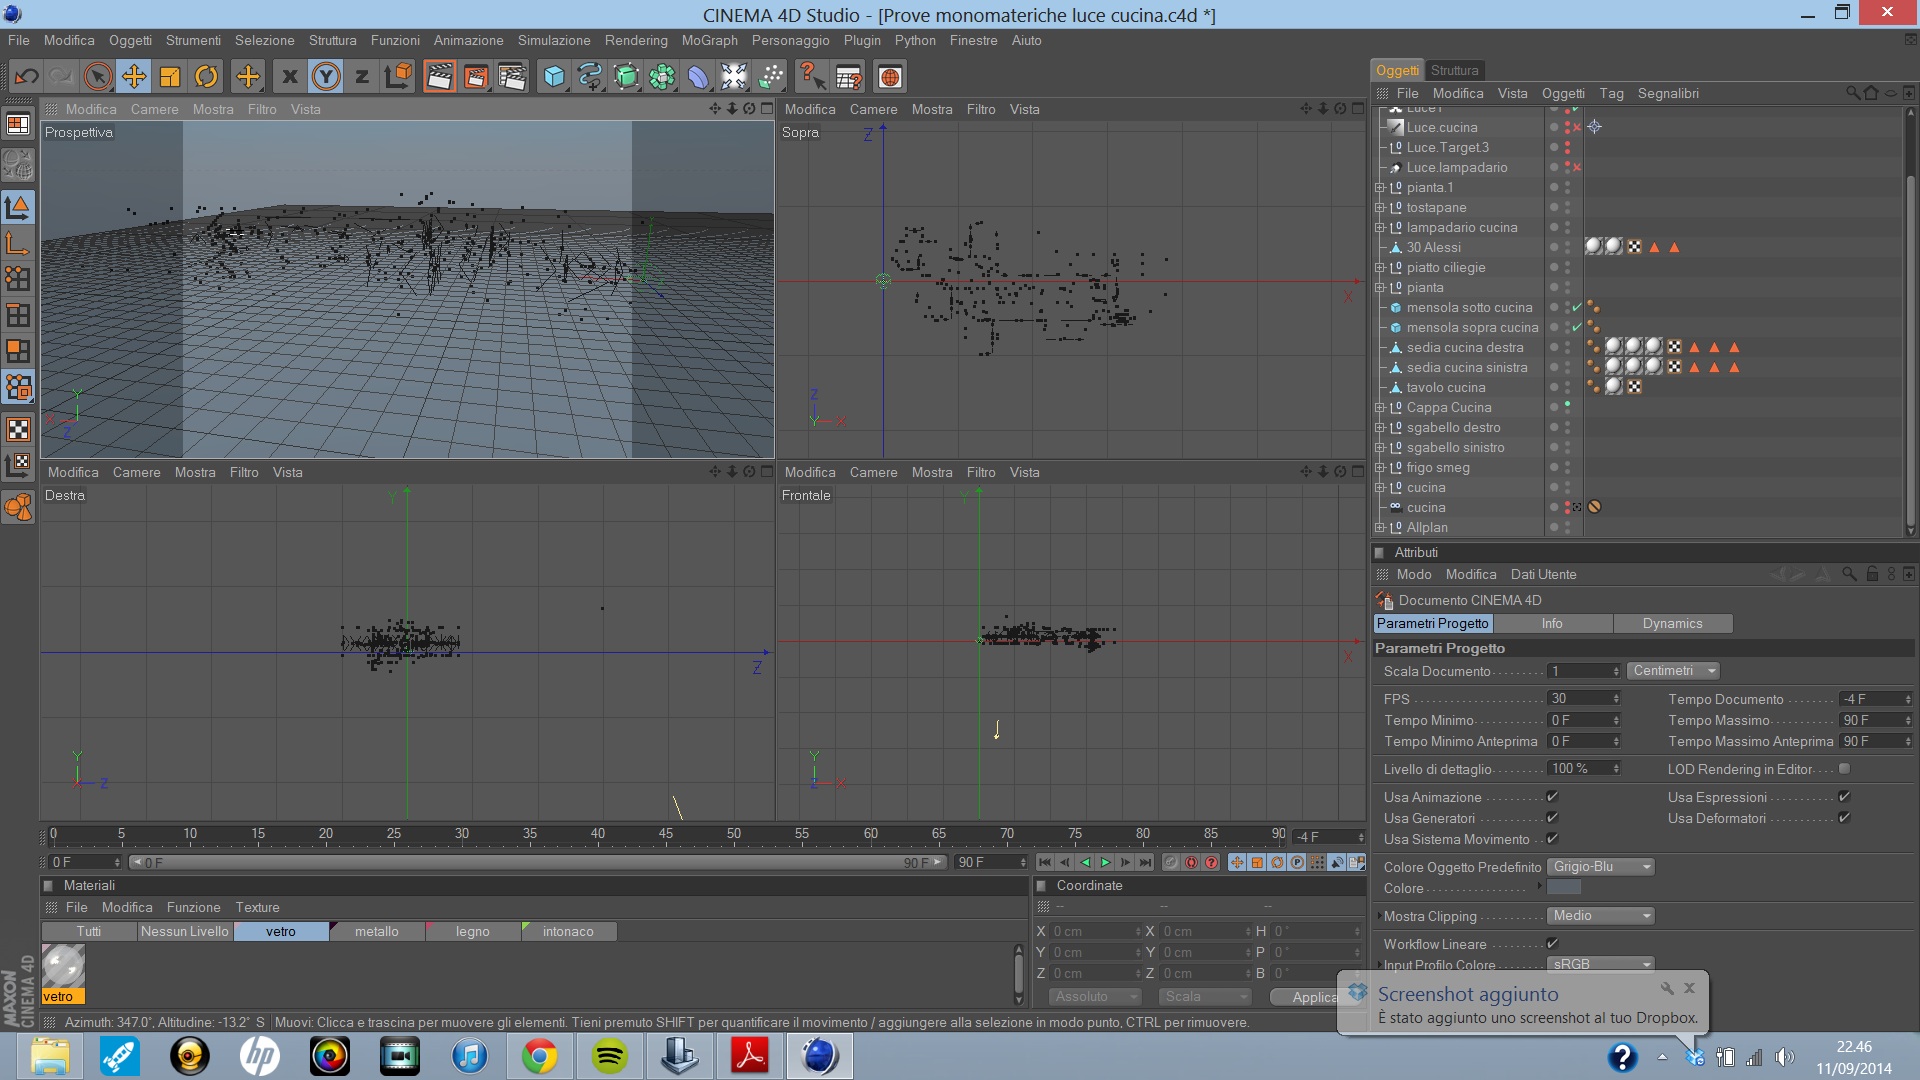
Task: Switch to the Dynamics tab
Action: 1672,623
